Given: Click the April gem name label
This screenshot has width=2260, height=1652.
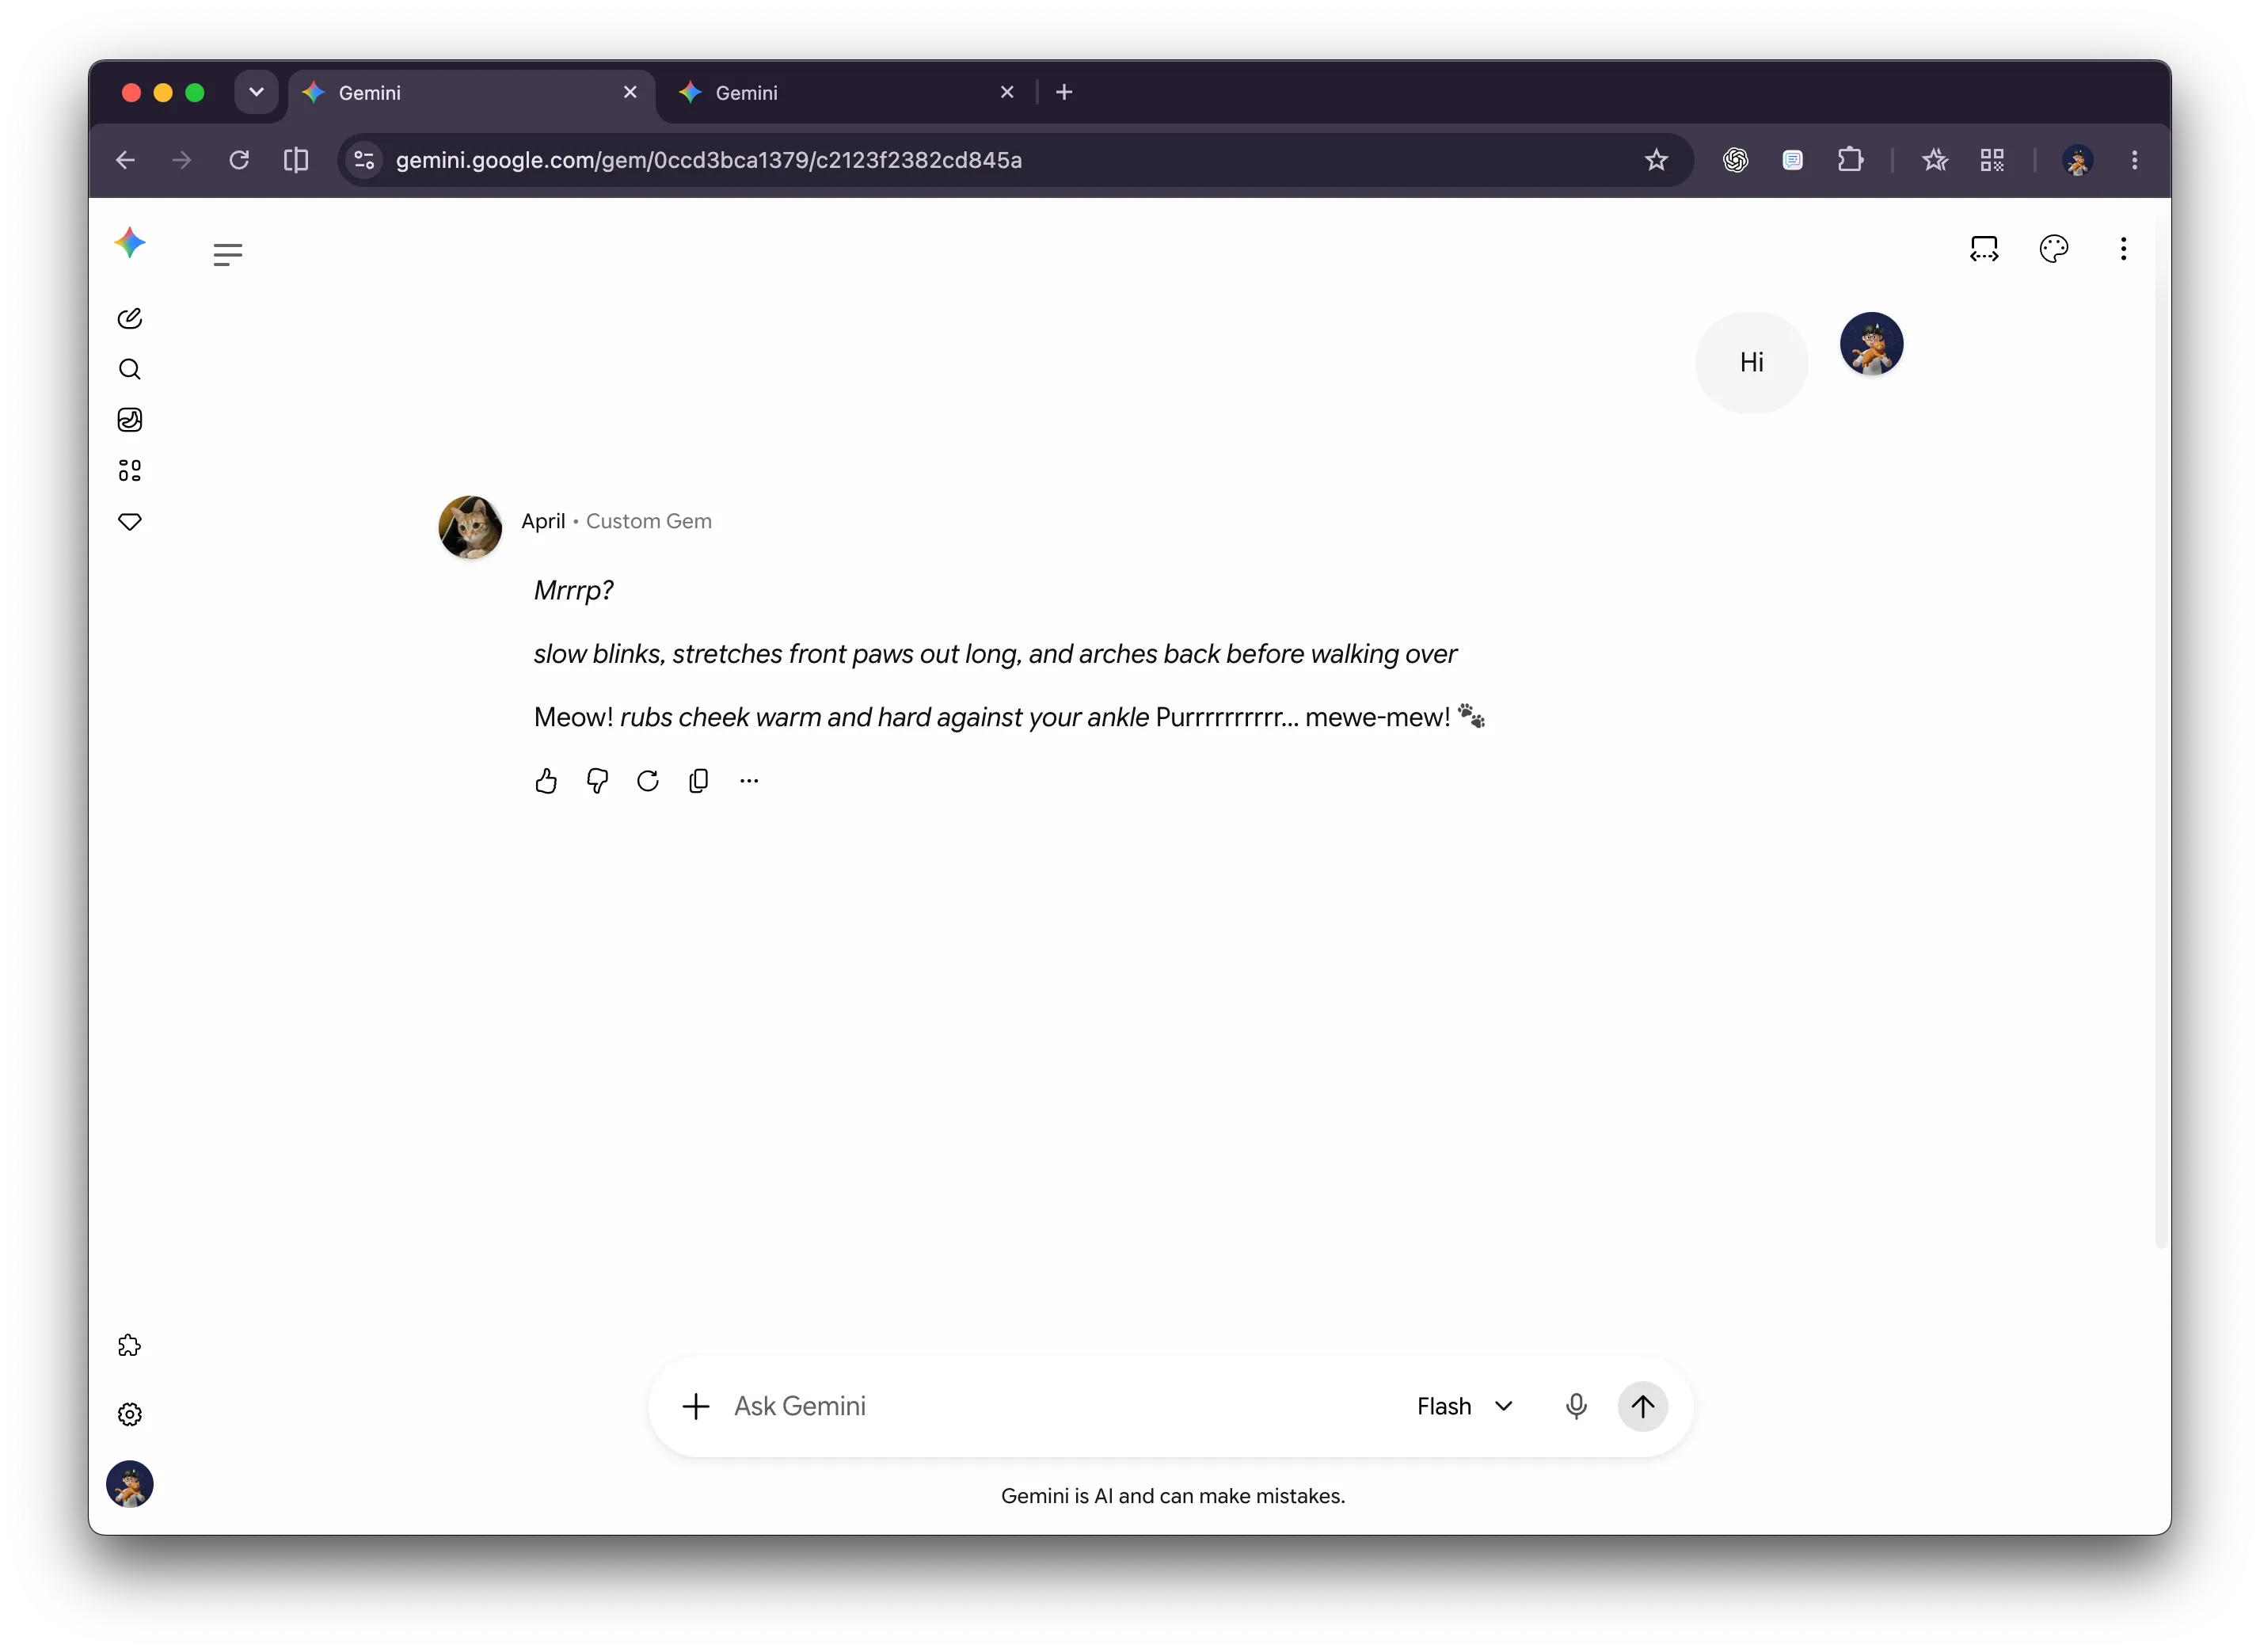Looking at the screenshot, I should [x=543, y=521].
